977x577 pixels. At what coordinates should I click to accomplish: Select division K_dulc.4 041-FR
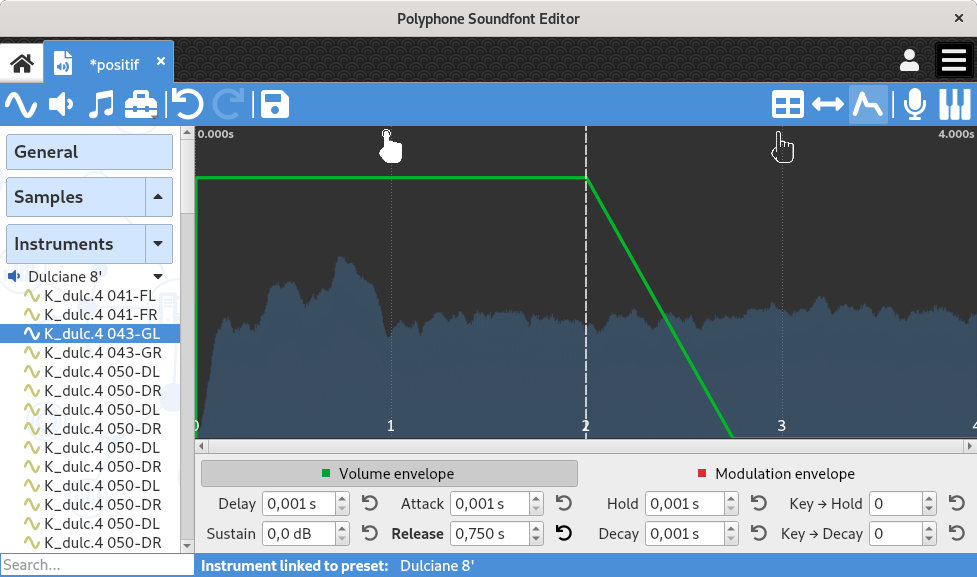click(x=100, y=315)
